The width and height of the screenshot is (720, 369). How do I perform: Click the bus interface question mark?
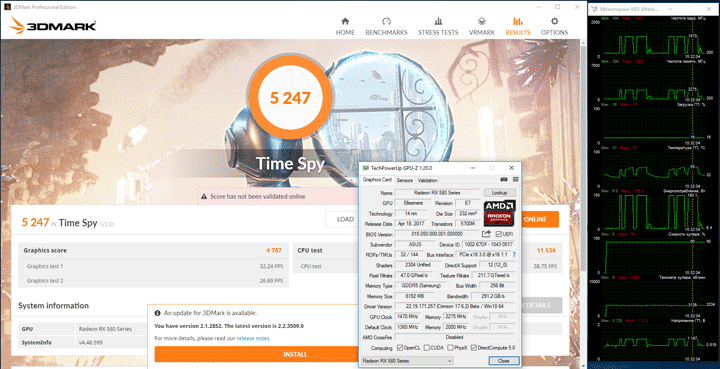(514, 255)
